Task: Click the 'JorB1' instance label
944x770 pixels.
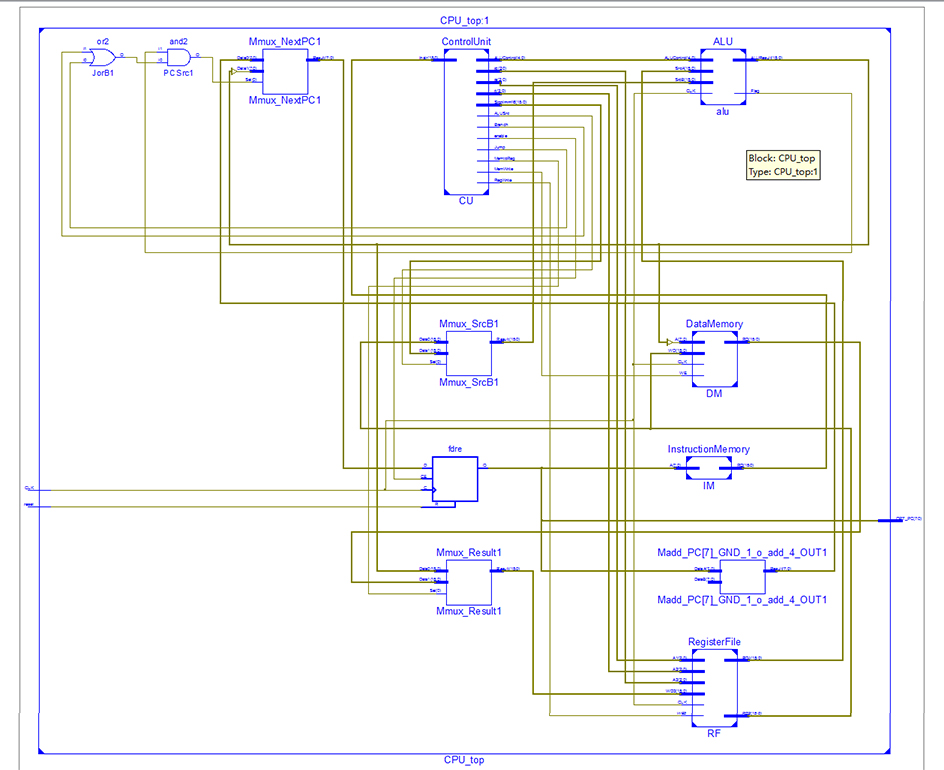Action: pyautogui.click(x=103, y=73)
